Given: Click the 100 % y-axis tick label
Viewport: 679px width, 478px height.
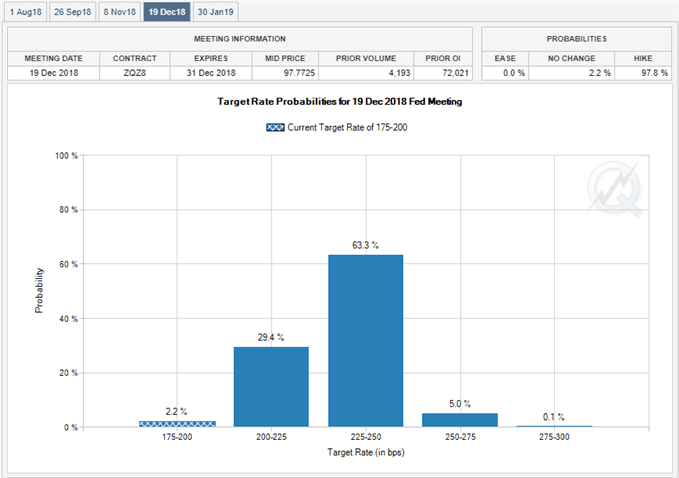Looking at the screenshot, I should [x=66, y=155].
